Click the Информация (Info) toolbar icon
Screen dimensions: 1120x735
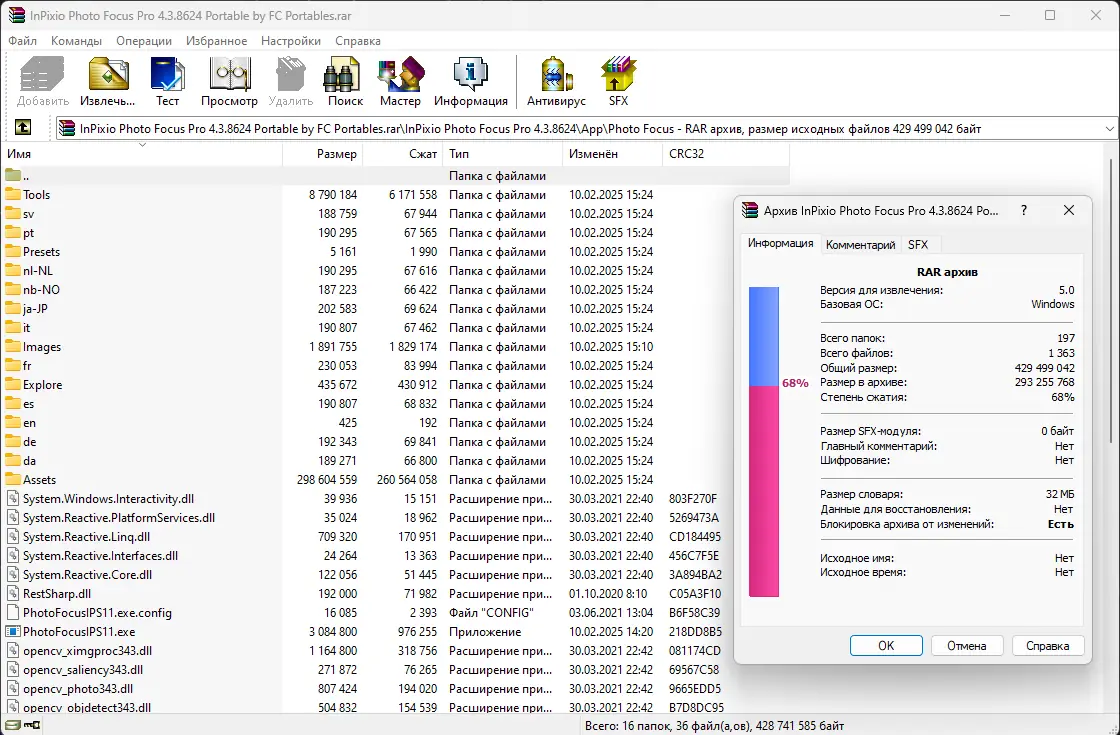[x=471, y=74]
